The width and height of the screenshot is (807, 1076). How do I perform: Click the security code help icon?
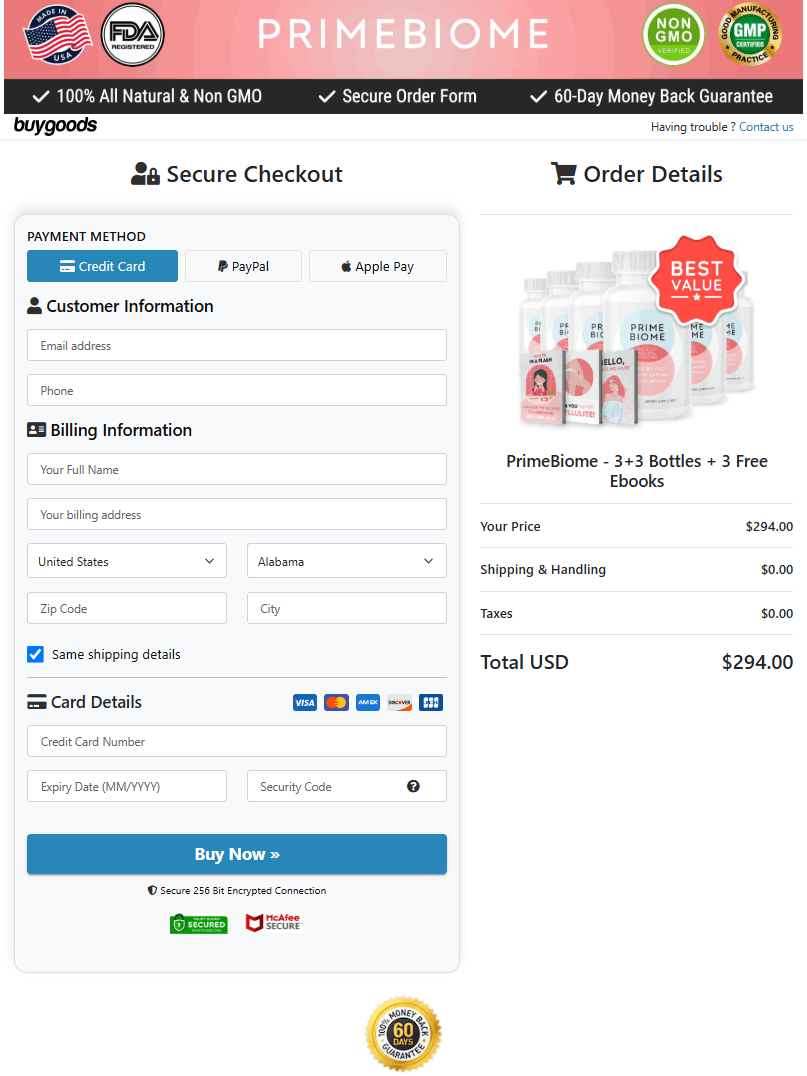tap(413, 786)
